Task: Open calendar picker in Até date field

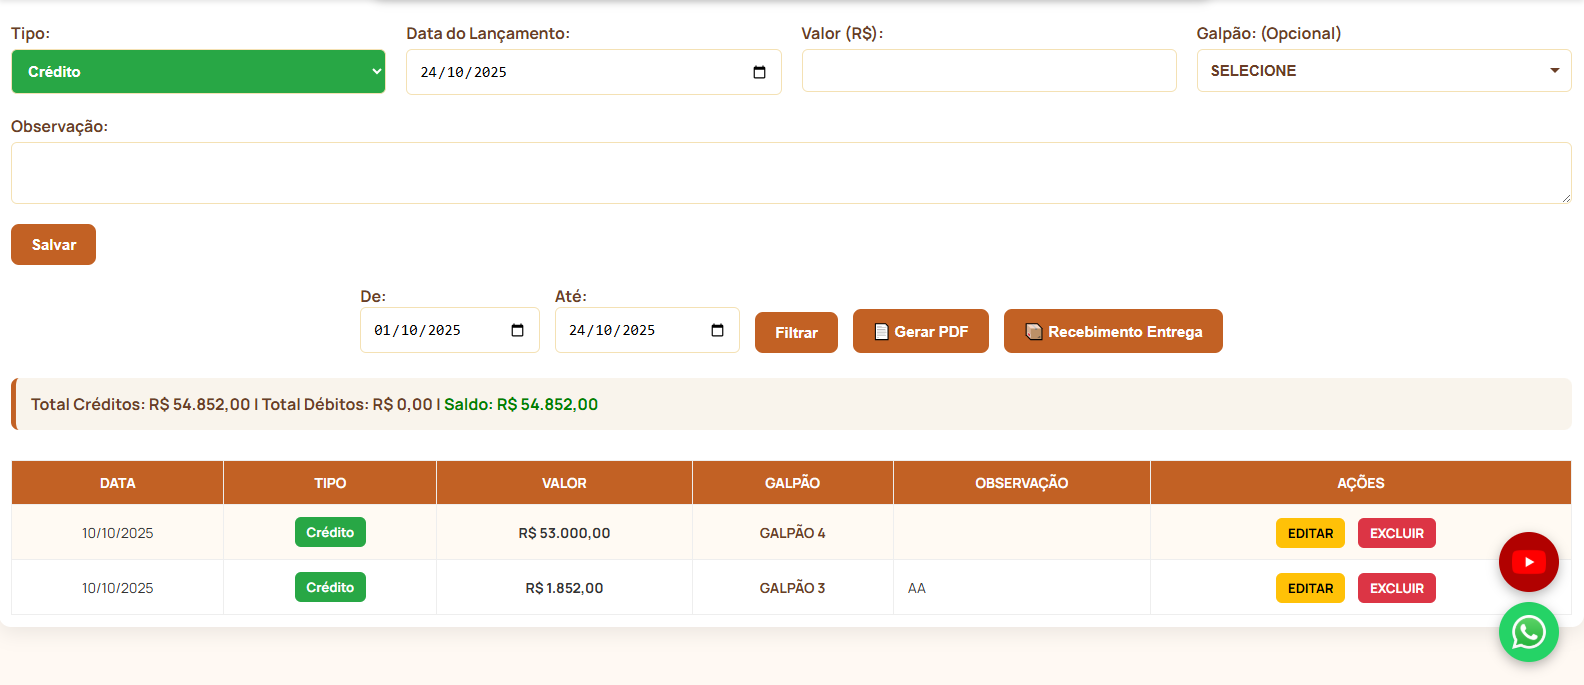Action: (x=717, y=330)
